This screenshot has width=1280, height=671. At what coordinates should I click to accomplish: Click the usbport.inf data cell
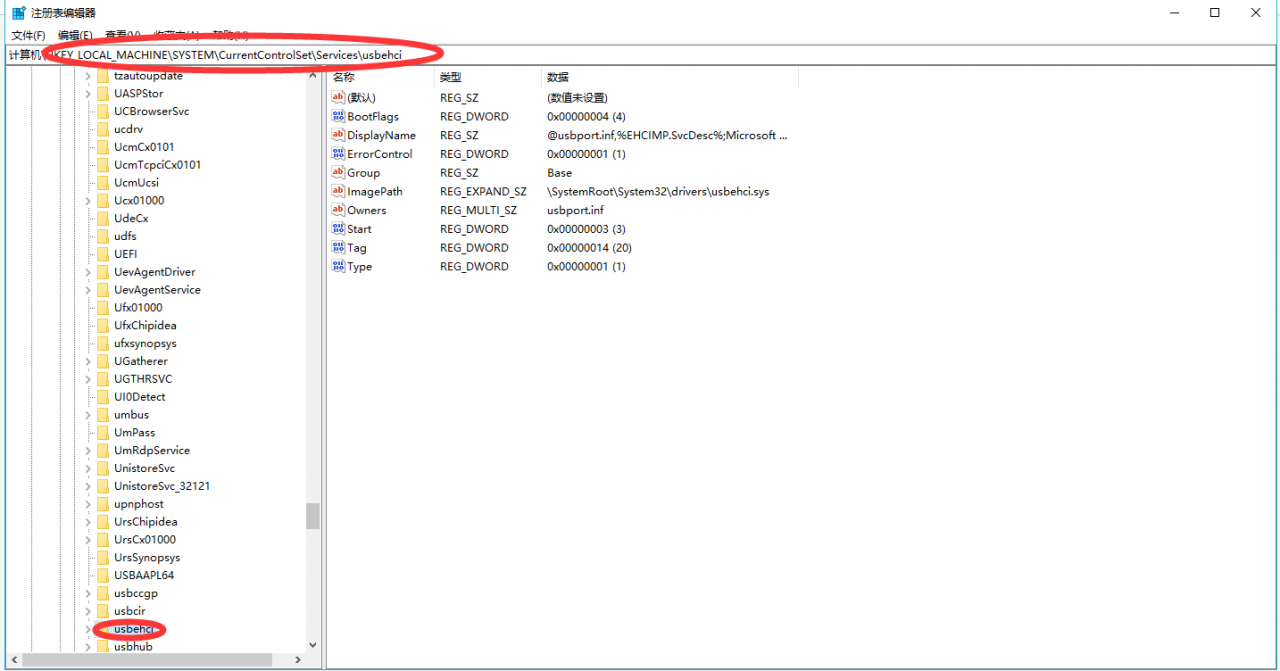point(575,211)
